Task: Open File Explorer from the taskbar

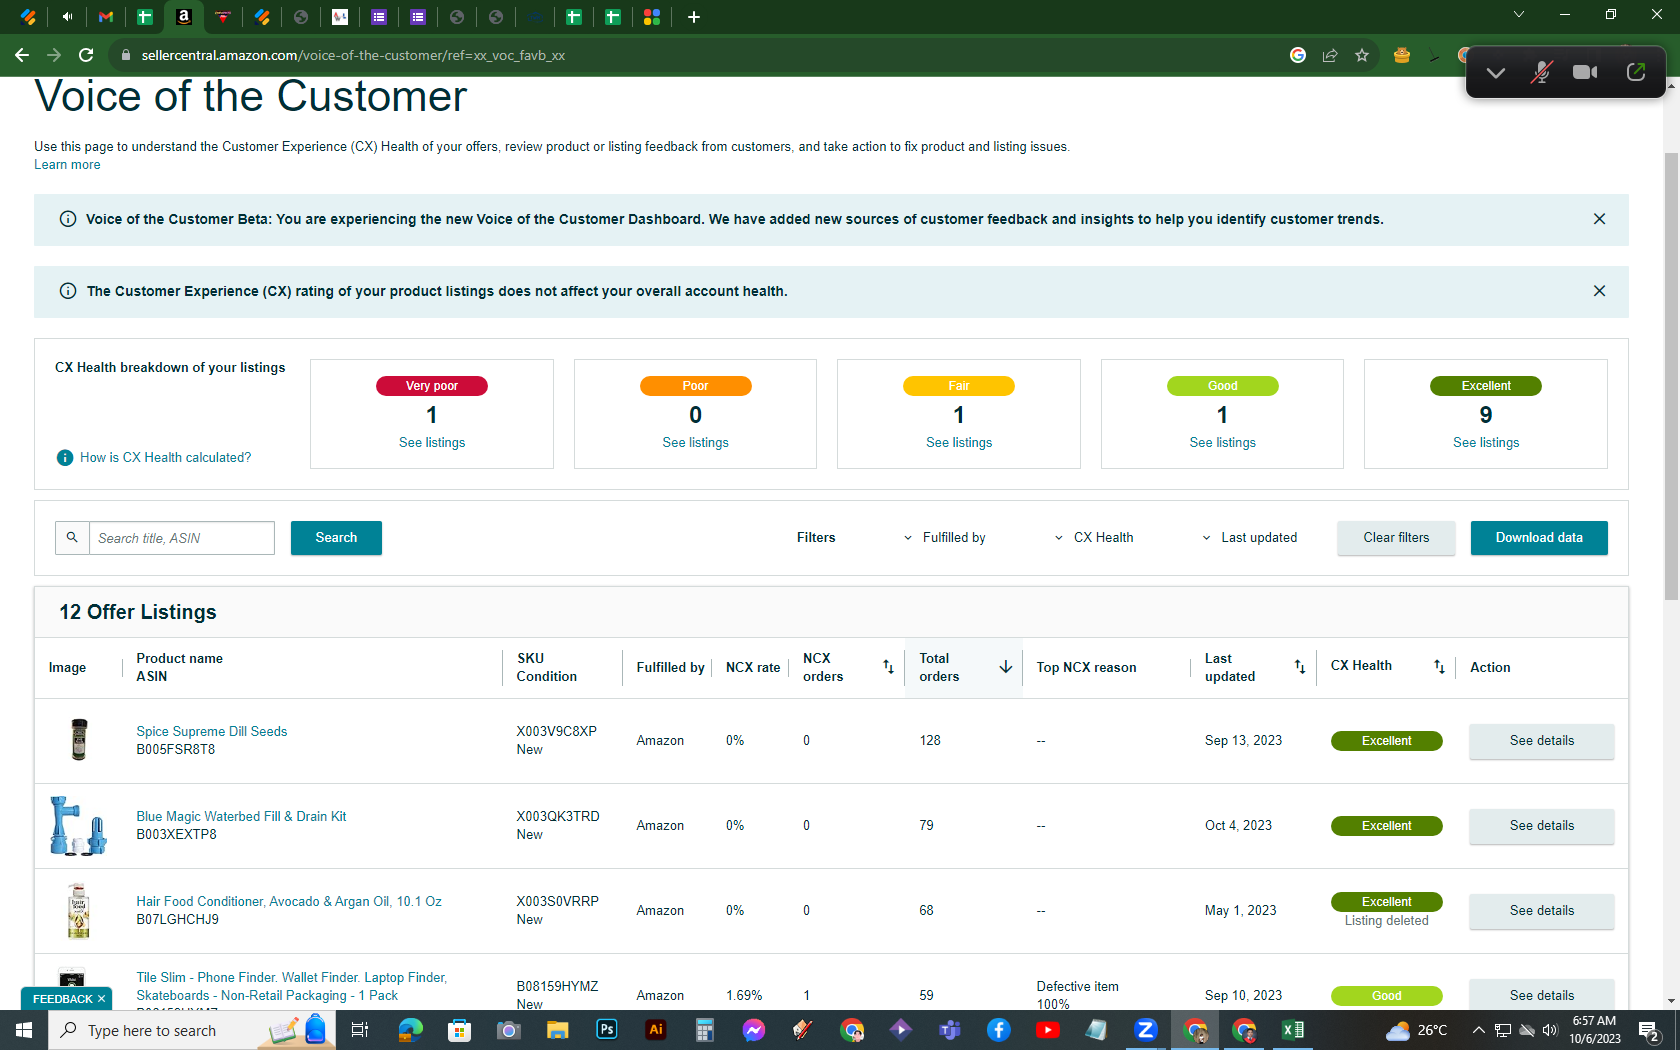Action: click(558, 1030)
